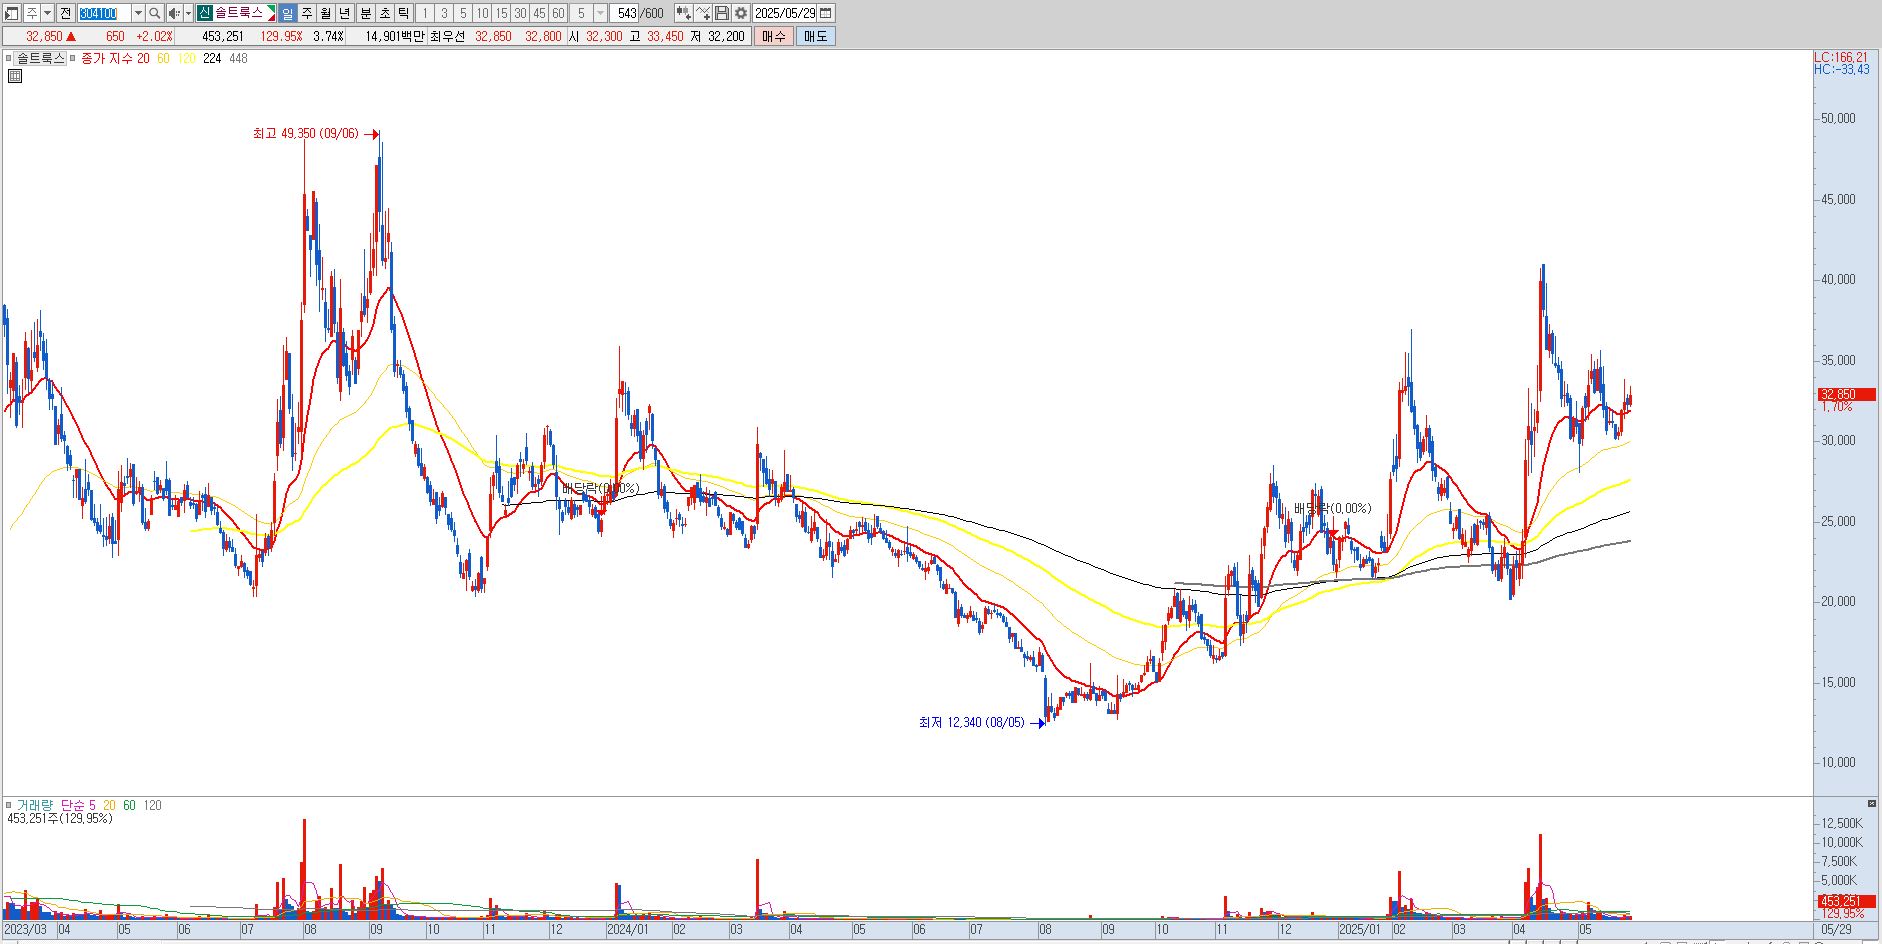Image resolution: width=1882 pixels, height=944 pixels.
Task: Choose the 10 interval preset
Action: click(x=482, y=13)
